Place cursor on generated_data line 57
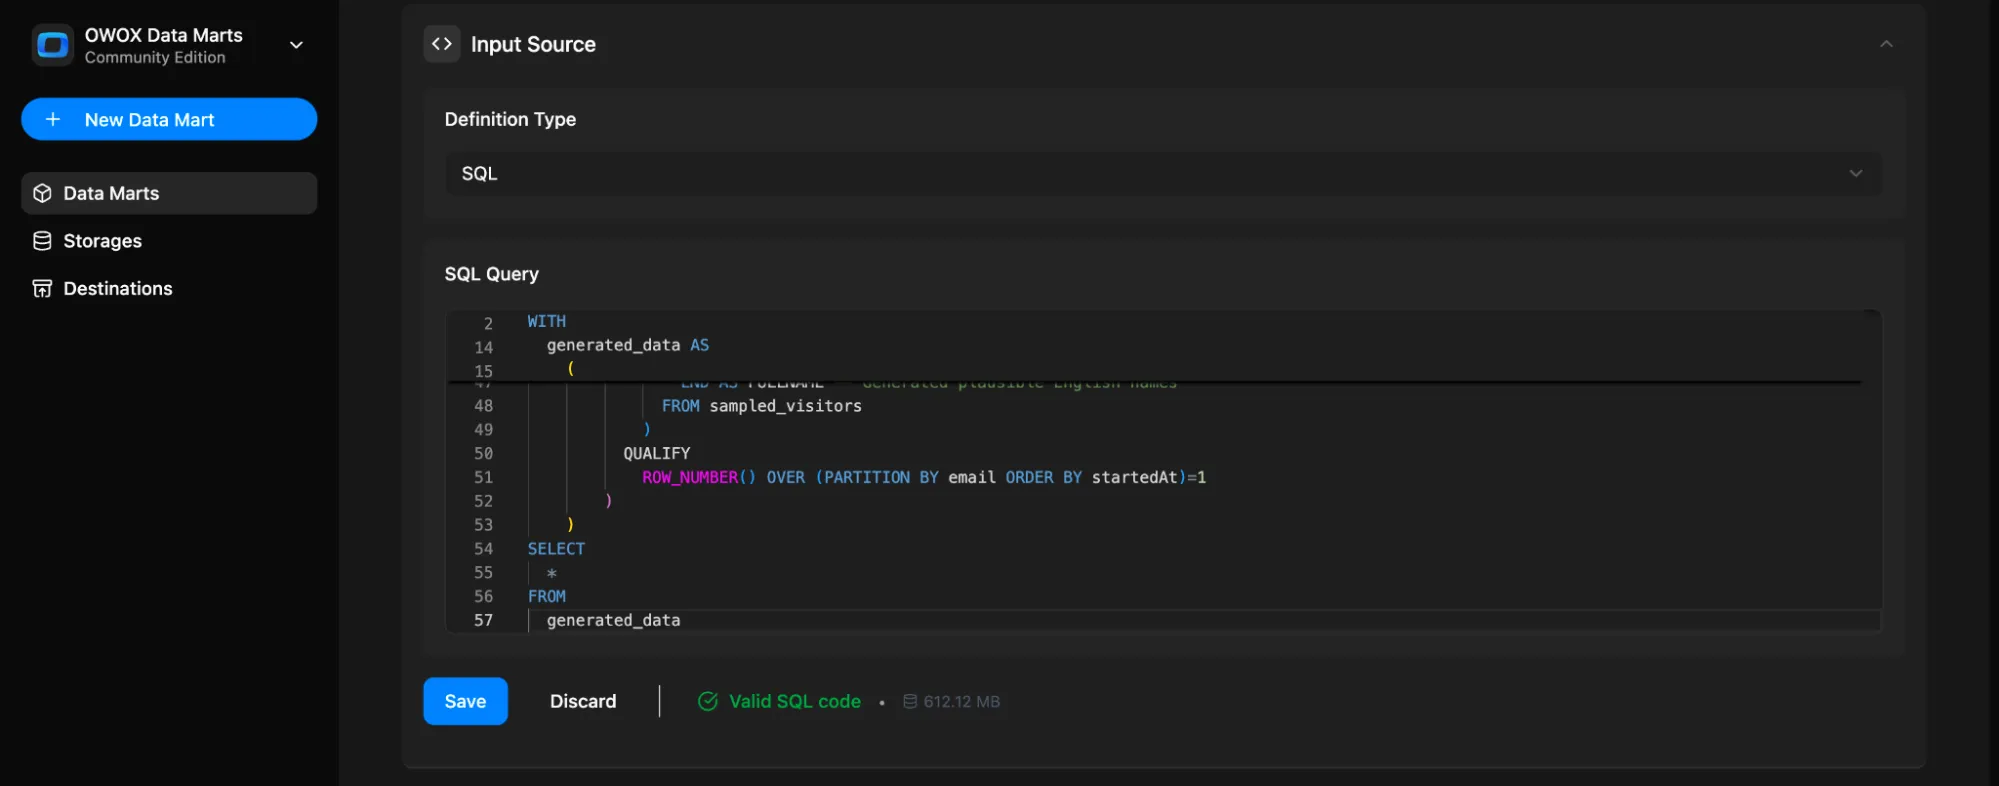 (x=613, y=621)
